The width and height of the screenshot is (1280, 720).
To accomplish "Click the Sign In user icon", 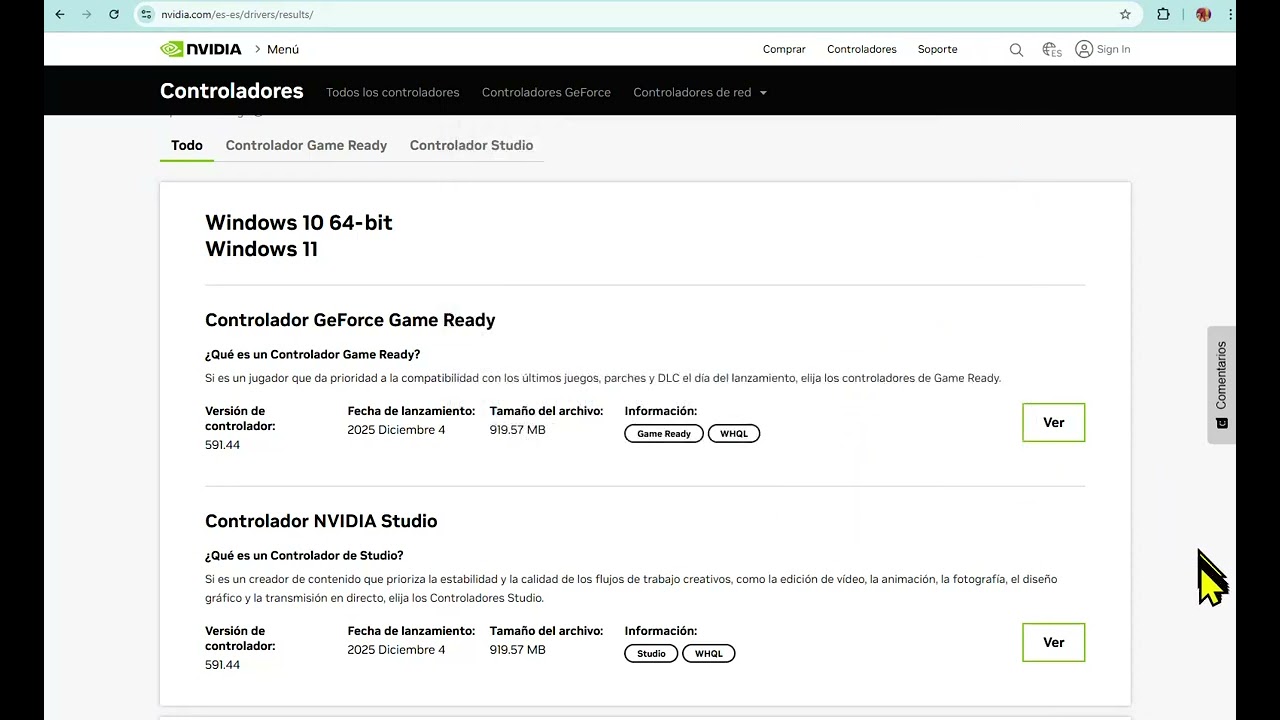I will pyautogui.click(x=1084, y=49).
